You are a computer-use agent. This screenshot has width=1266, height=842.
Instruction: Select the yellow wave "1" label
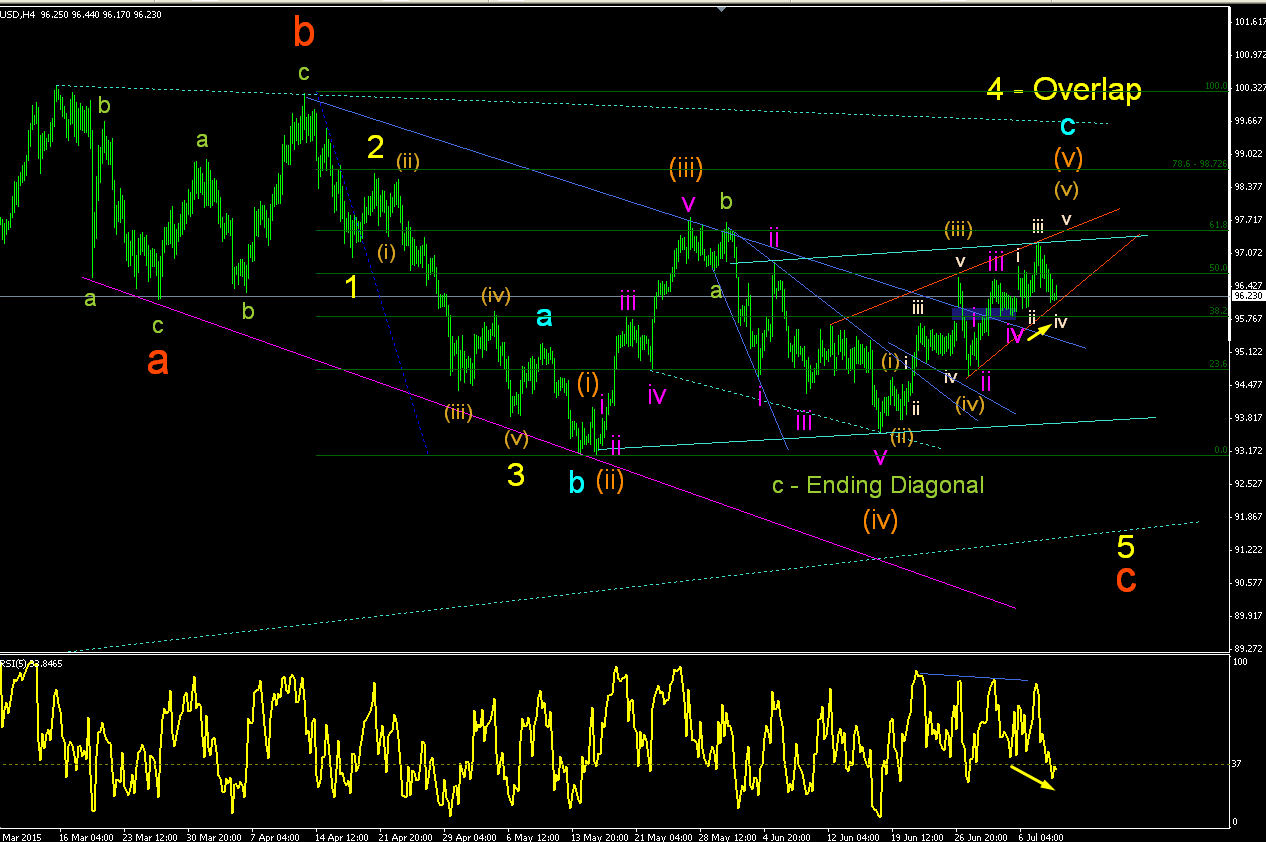351,287
